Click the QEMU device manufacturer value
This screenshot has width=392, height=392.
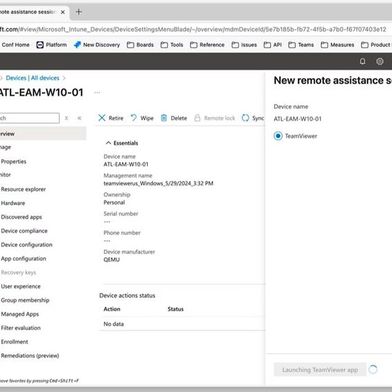112,260
